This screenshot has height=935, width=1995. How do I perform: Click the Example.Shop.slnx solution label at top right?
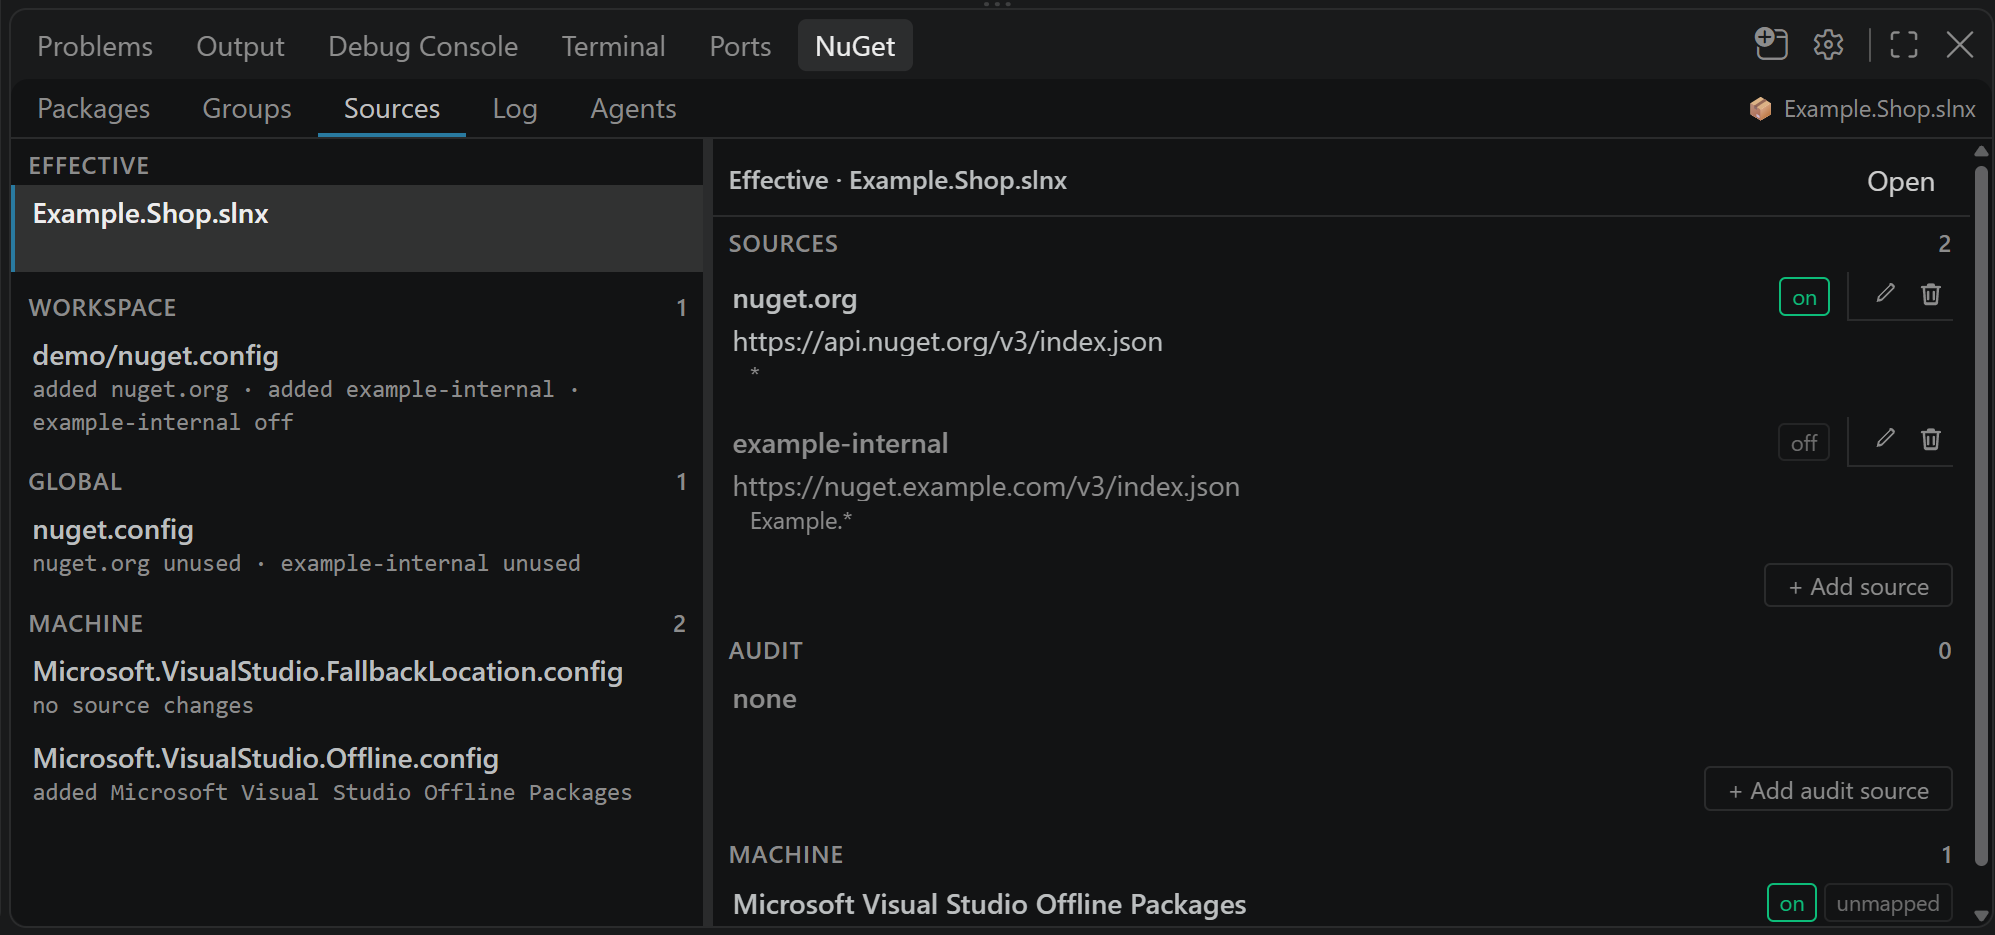pyautogui.click(x=1879, y=109)
